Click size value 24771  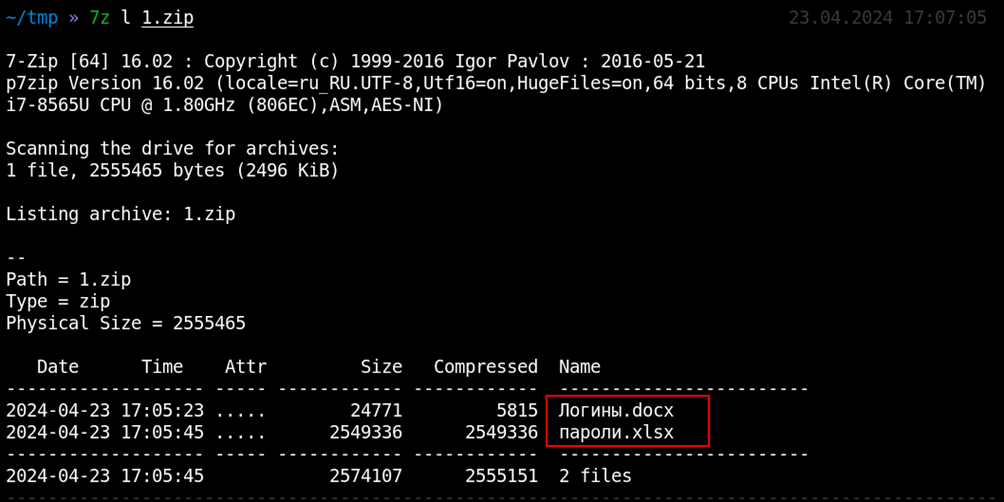[x=376, y=410]
